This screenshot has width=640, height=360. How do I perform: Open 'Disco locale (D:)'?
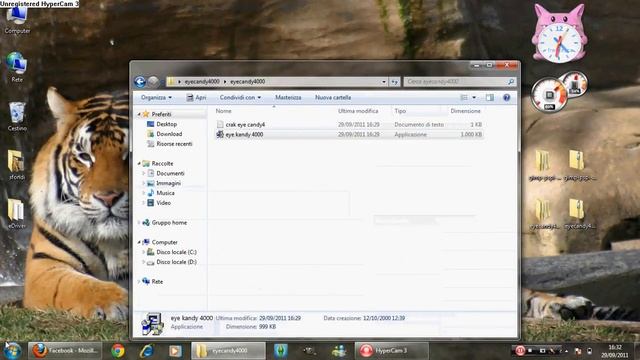pos(176,262)
